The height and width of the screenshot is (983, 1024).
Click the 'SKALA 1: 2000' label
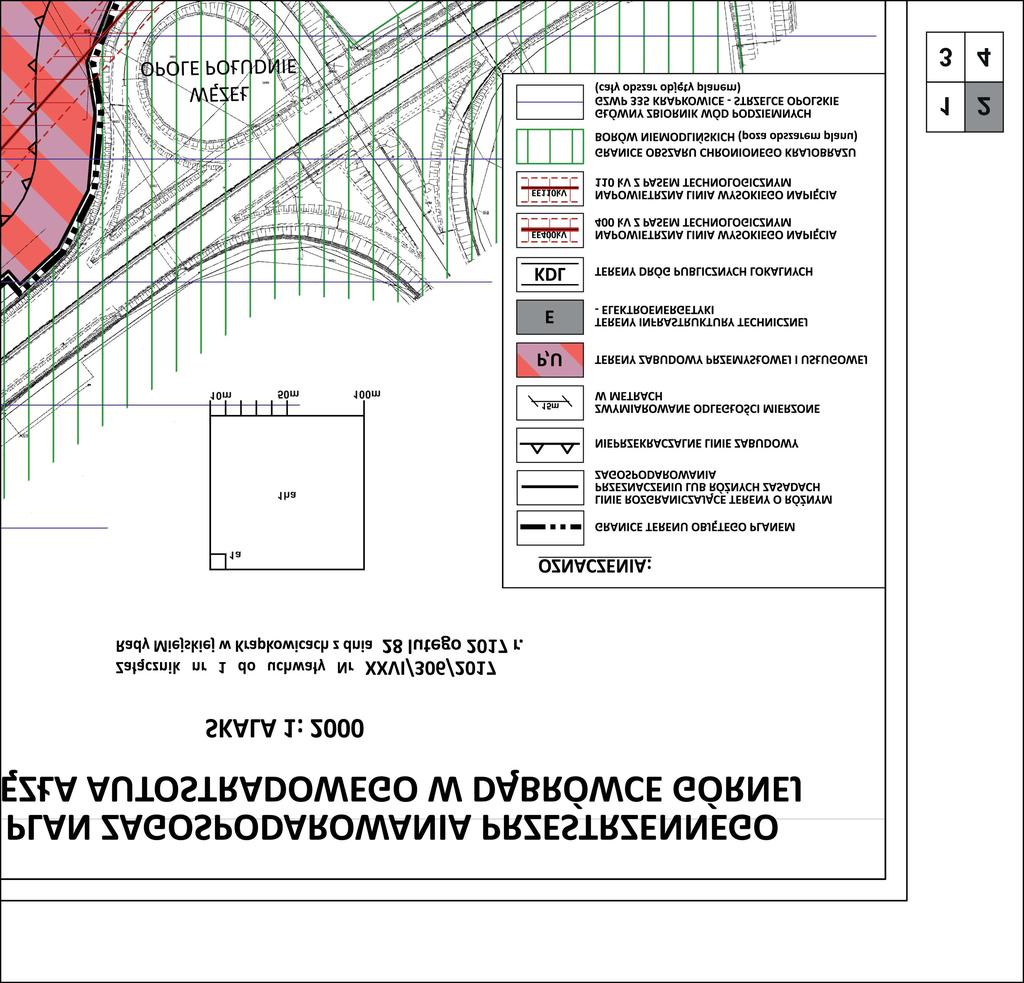click(x=285, y=728)
